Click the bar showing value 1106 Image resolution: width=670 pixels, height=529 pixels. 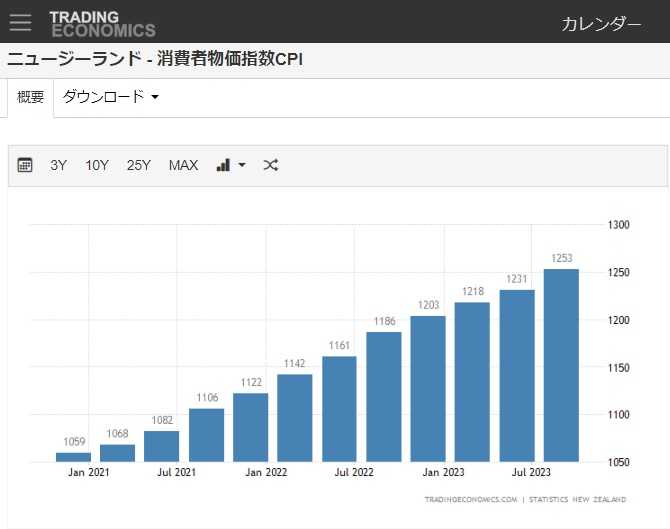coord(206,435)
